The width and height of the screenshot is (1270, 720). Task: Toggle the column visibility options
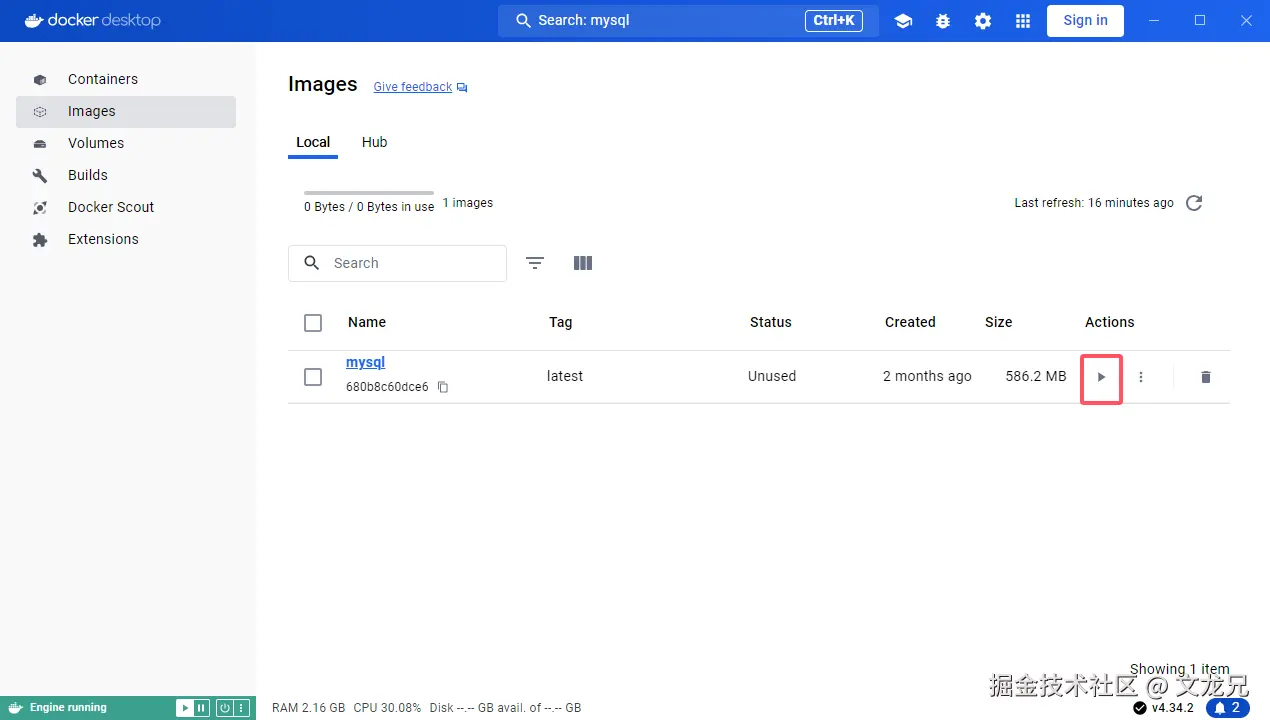pos(583,262)
